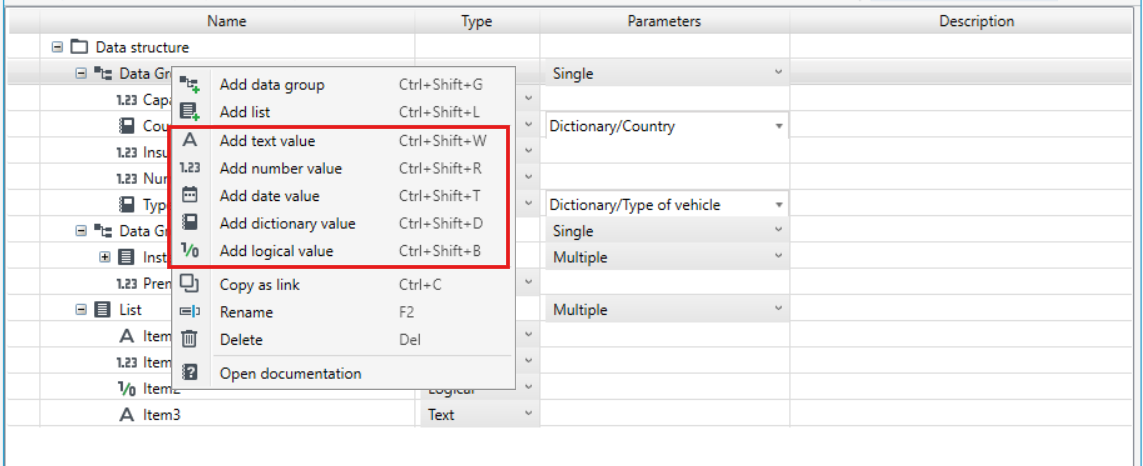The width and height of the screenshot is (1143, 466).
Task: Collapse the List node
Action: (x=81, y=310)
